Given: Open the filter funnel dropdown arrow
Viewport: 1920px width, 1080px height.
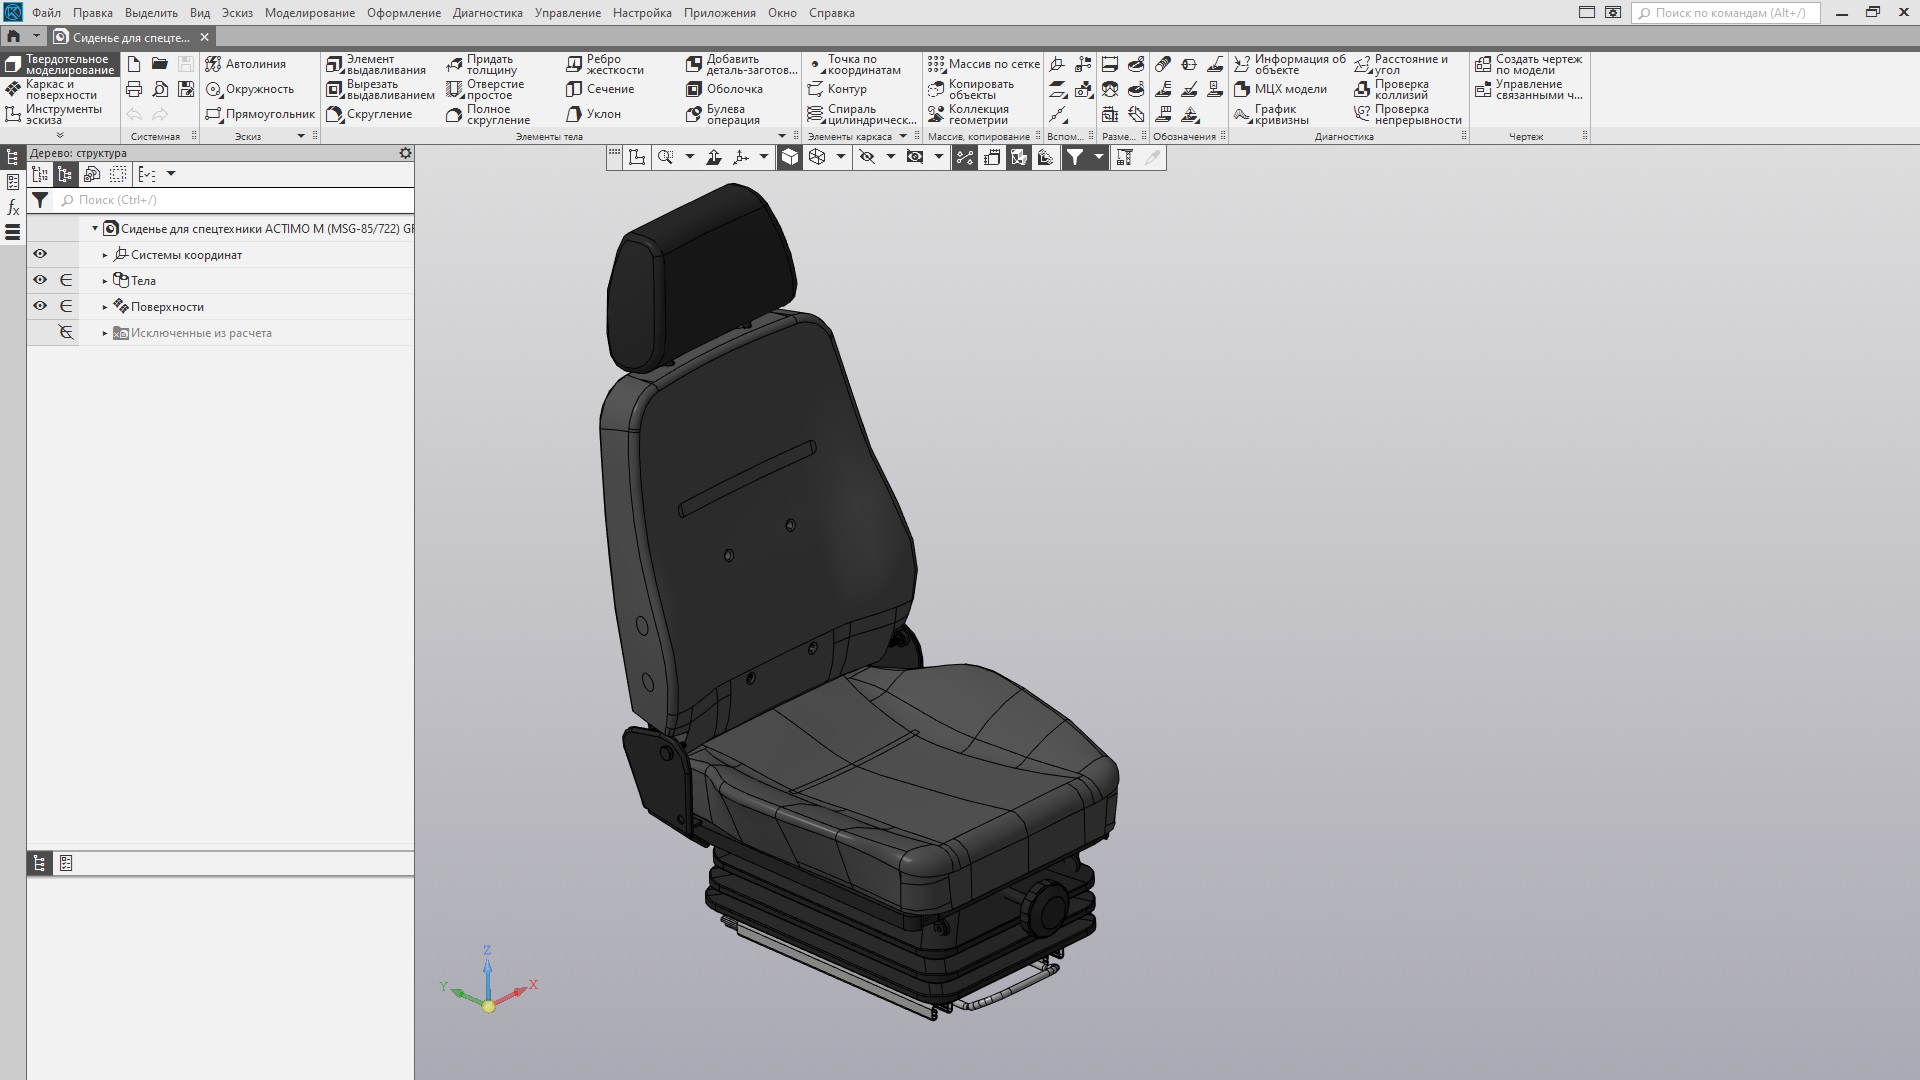Looking at the screenshot, I should 1098,157.
